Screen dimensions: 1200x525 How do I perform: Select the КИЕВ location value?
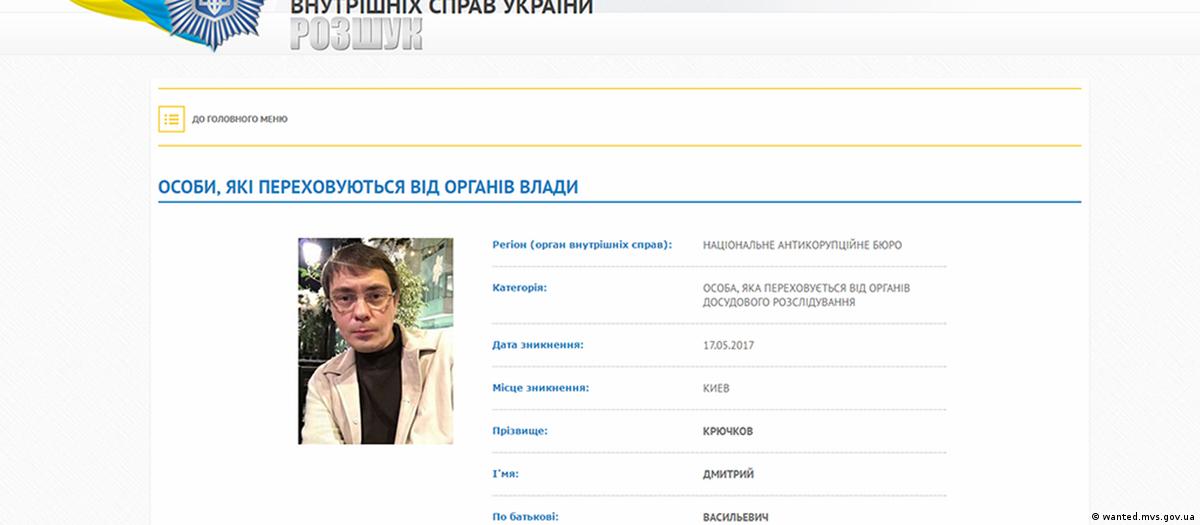pos(716,388)
